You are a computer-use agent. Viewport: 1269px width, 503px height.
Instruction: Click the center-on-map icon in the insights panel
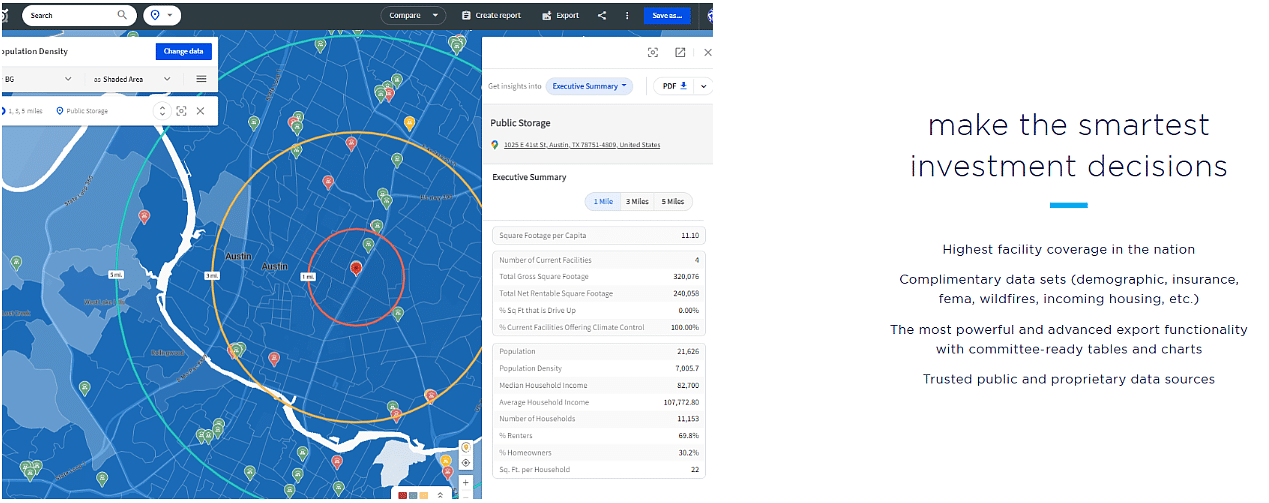[x=653, y=52]
